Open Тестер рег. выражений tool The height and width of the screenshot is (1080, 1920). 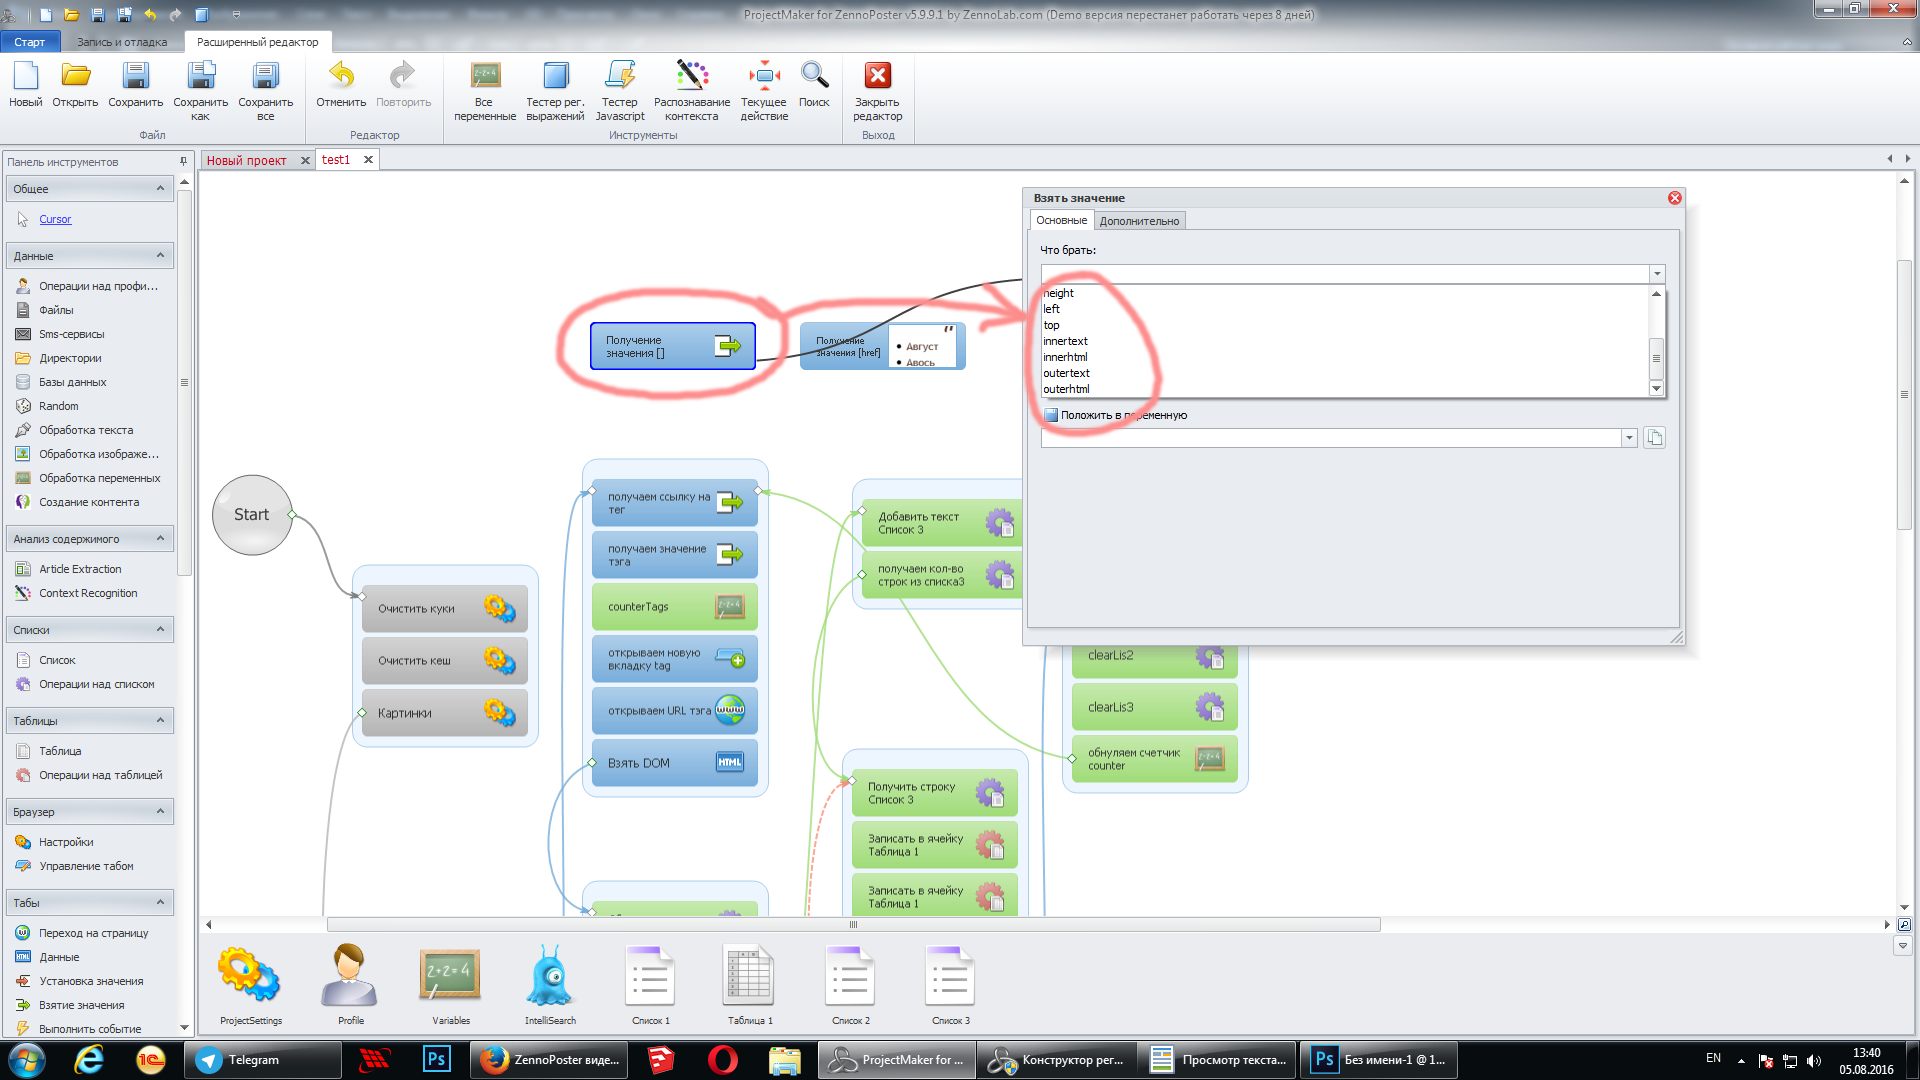click(555, 90)
